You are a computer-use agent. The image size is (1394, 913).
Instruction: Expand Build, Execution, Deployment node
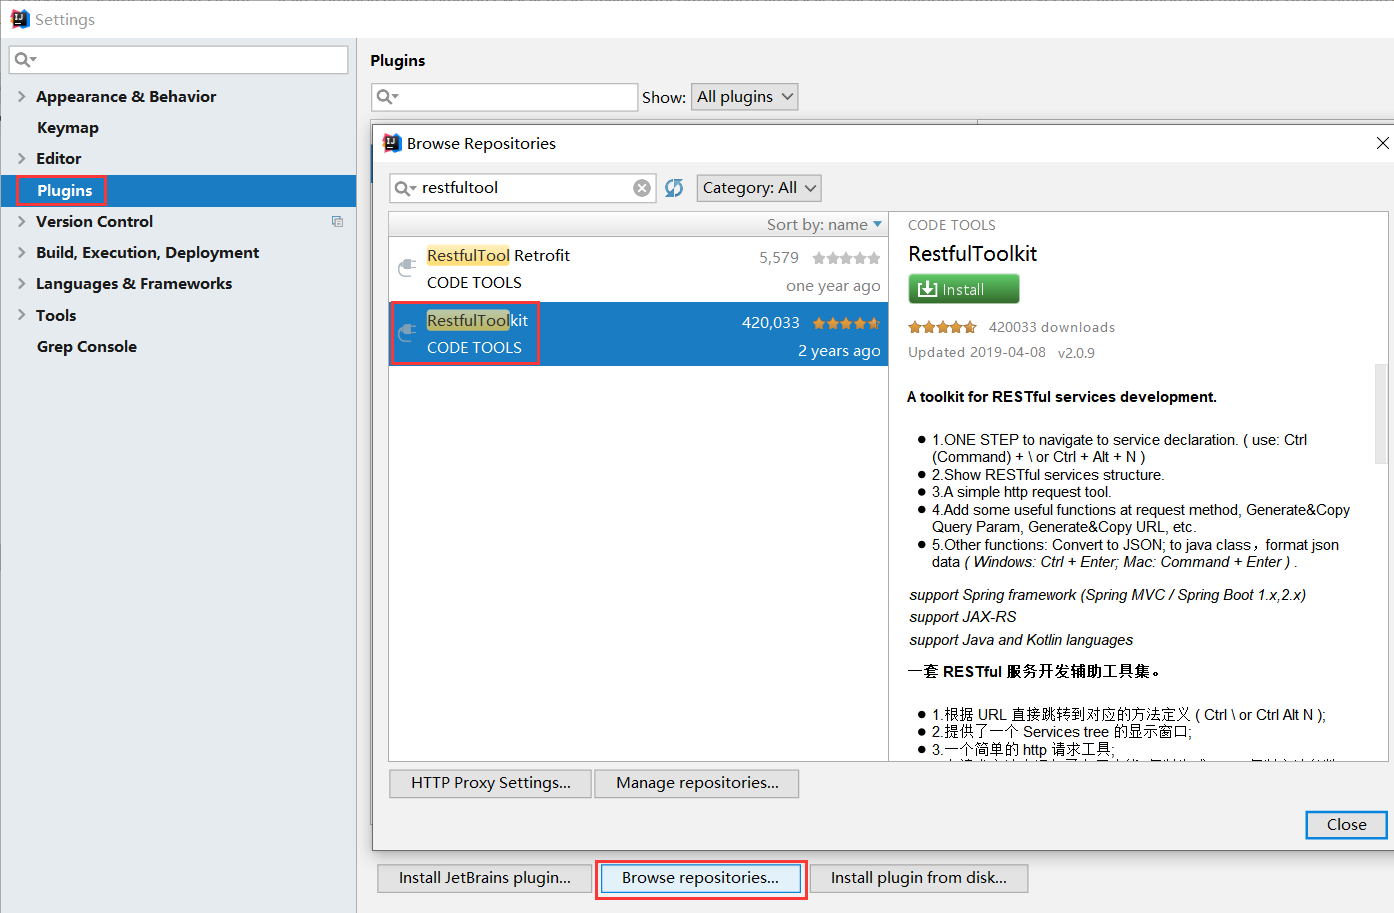point(22,252)
